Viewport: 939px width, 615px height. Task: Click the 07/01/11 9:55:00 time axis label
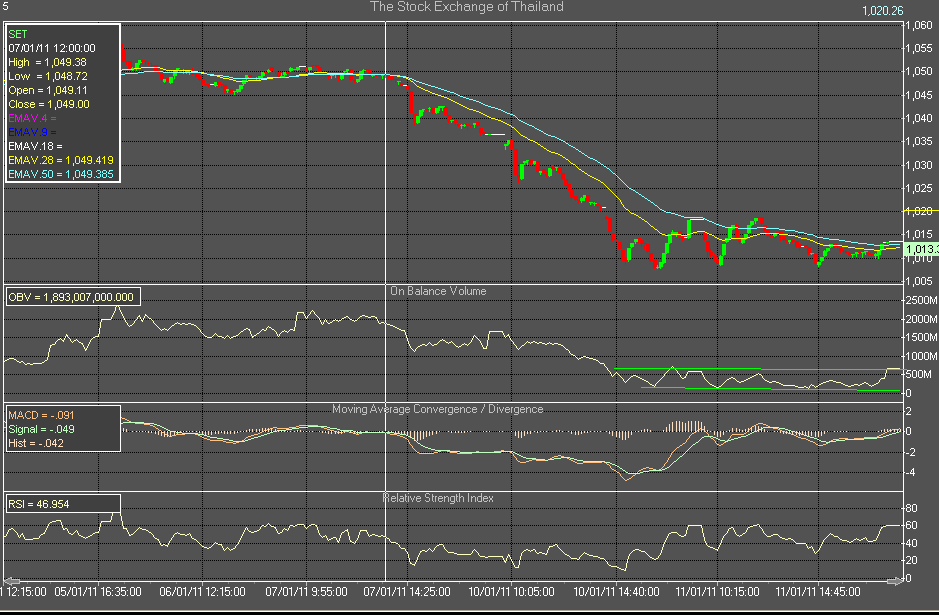[x=307, y=592]
